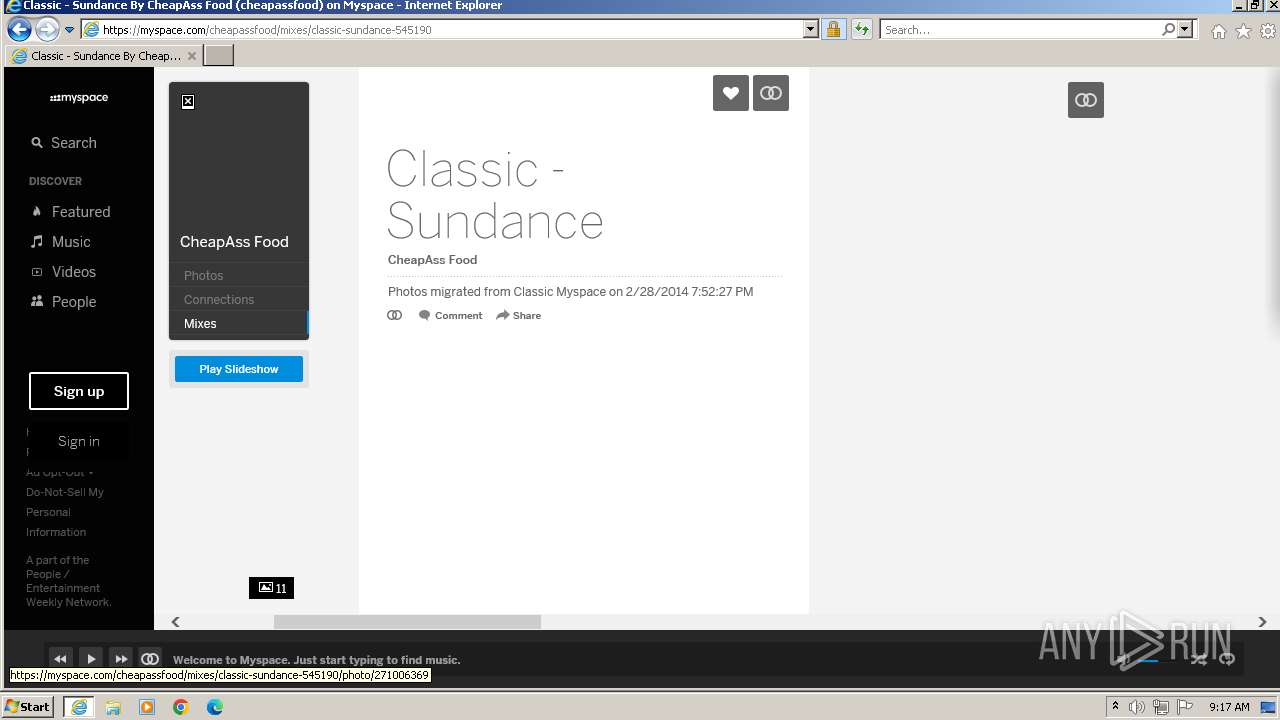
Task: Click the next track button
Action: point(121,659)
